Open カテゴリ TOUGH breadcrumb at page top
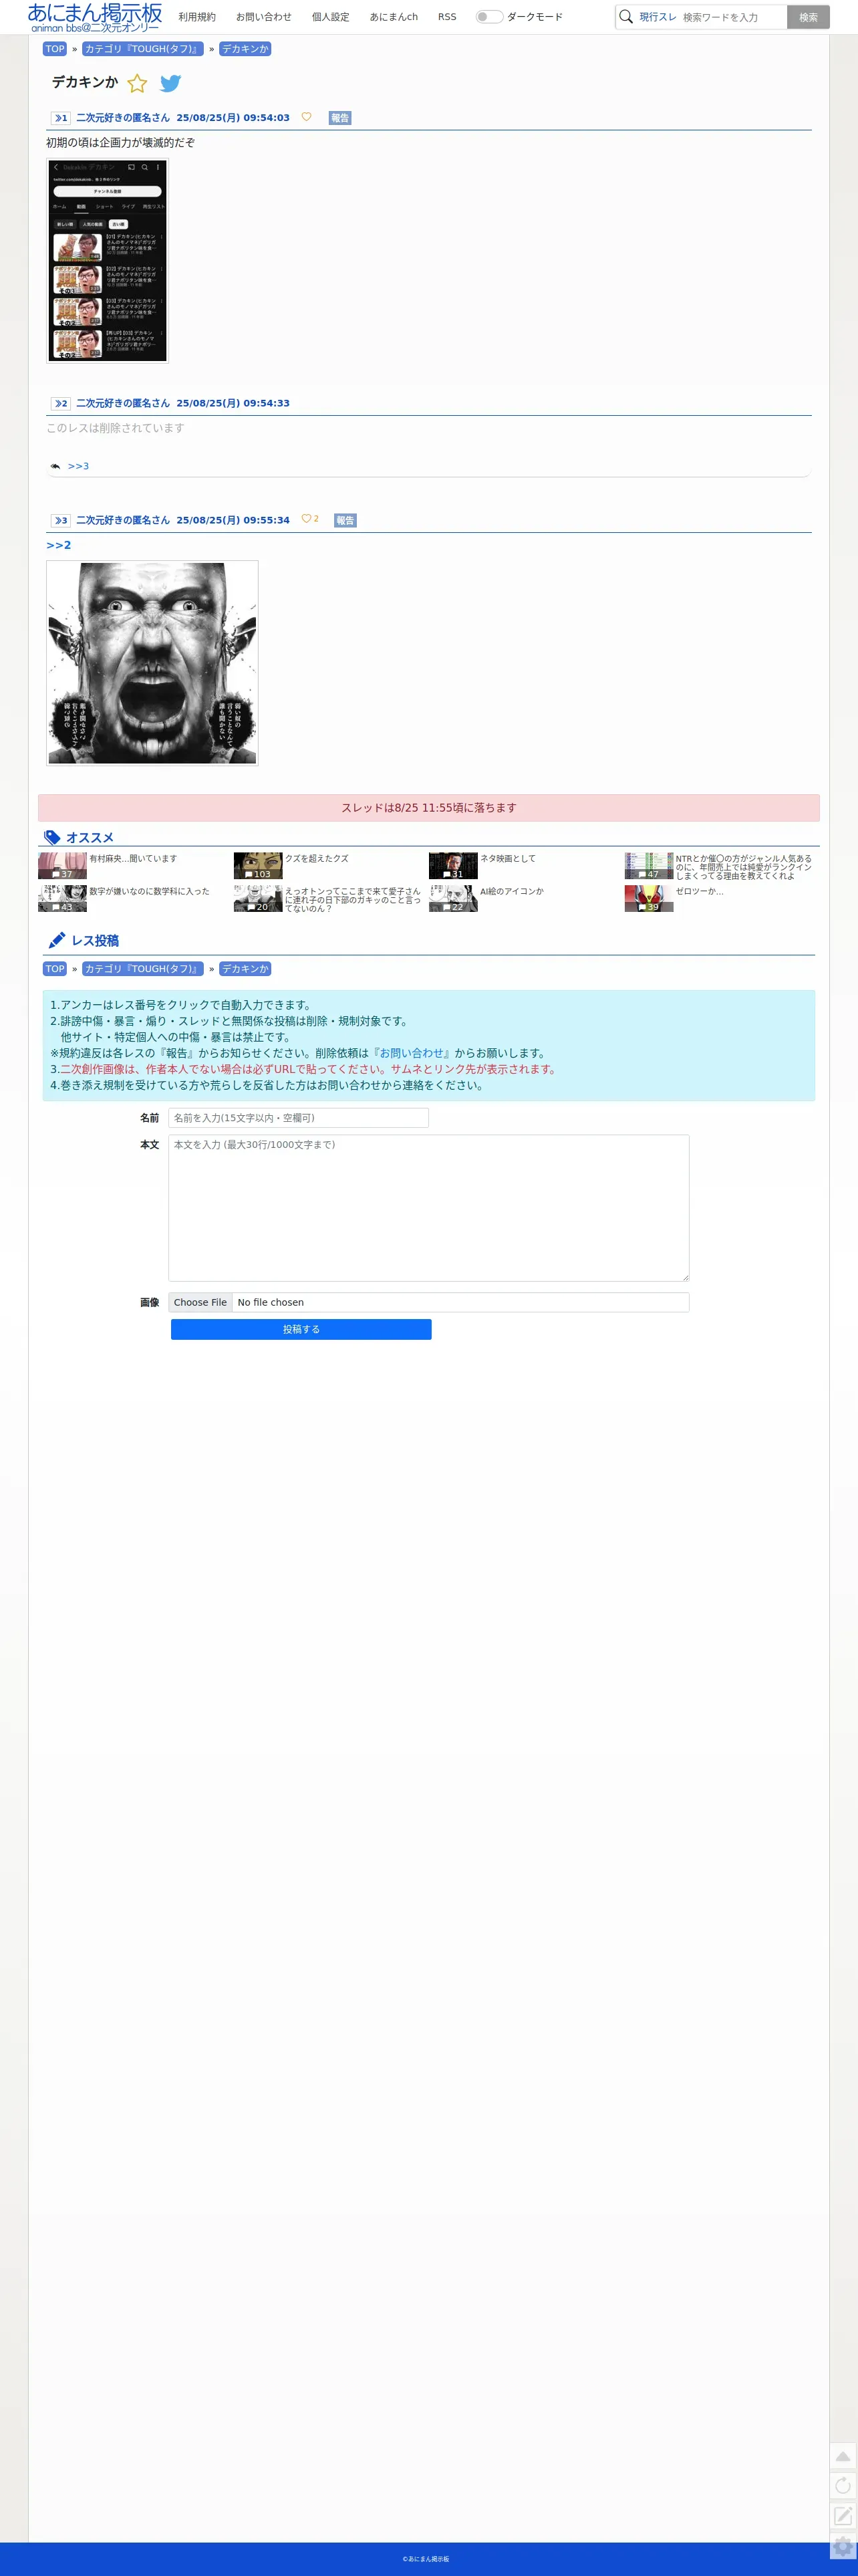This screenshot has height=2576, width=858. coord(143,49)
